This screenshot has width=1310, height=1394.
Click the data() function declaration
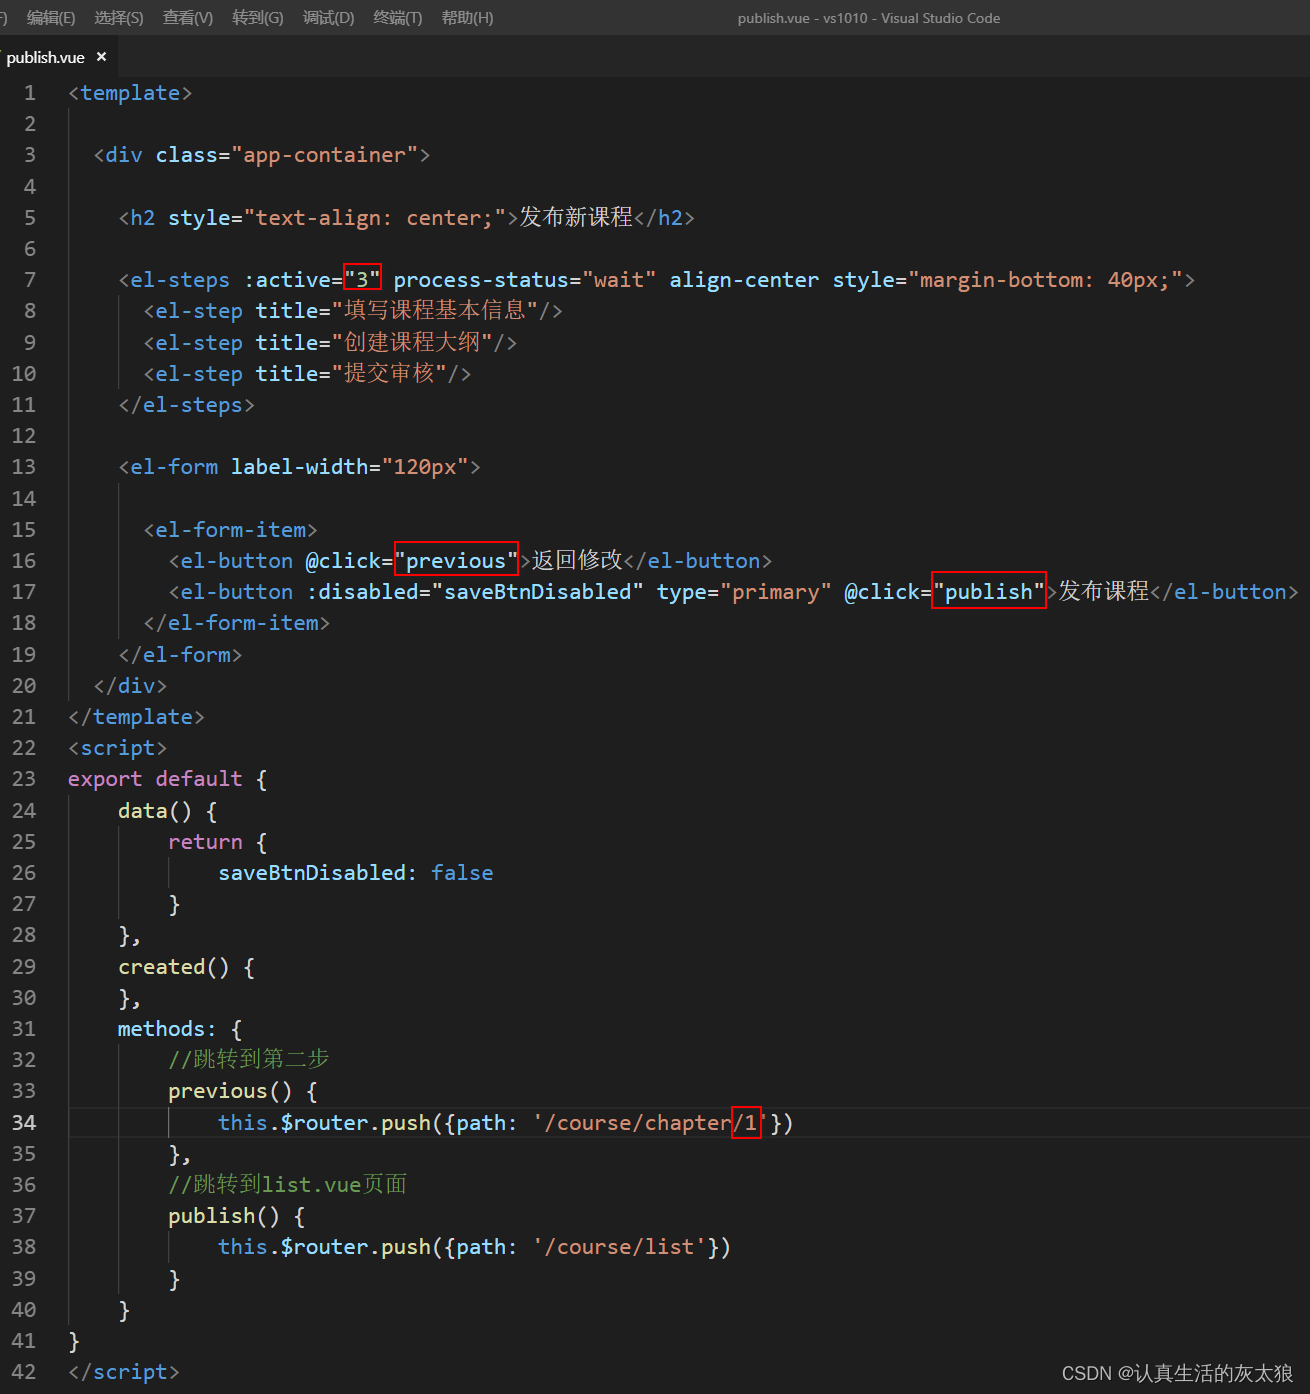[x=155, y=811]
